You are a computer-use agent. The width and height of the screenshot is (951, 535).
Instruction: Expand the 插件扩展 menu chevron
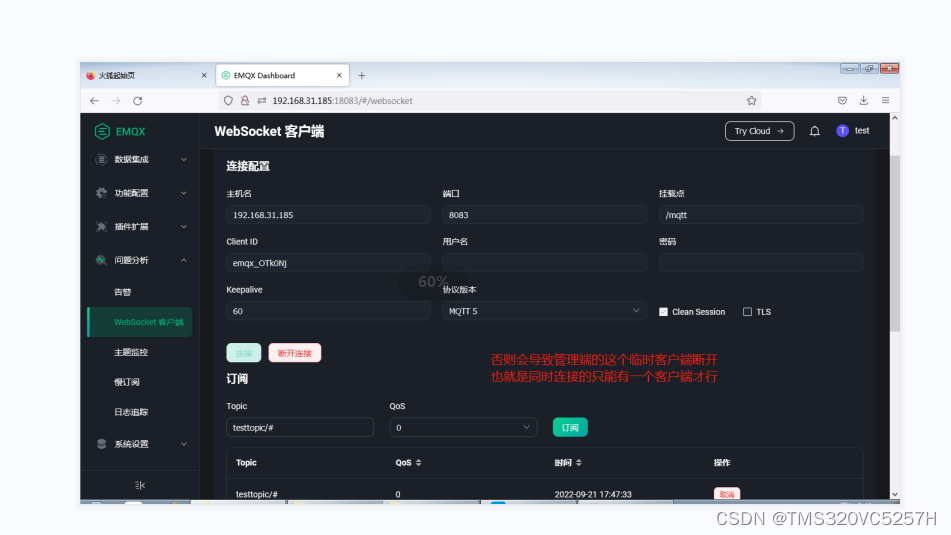click(184, 227)
